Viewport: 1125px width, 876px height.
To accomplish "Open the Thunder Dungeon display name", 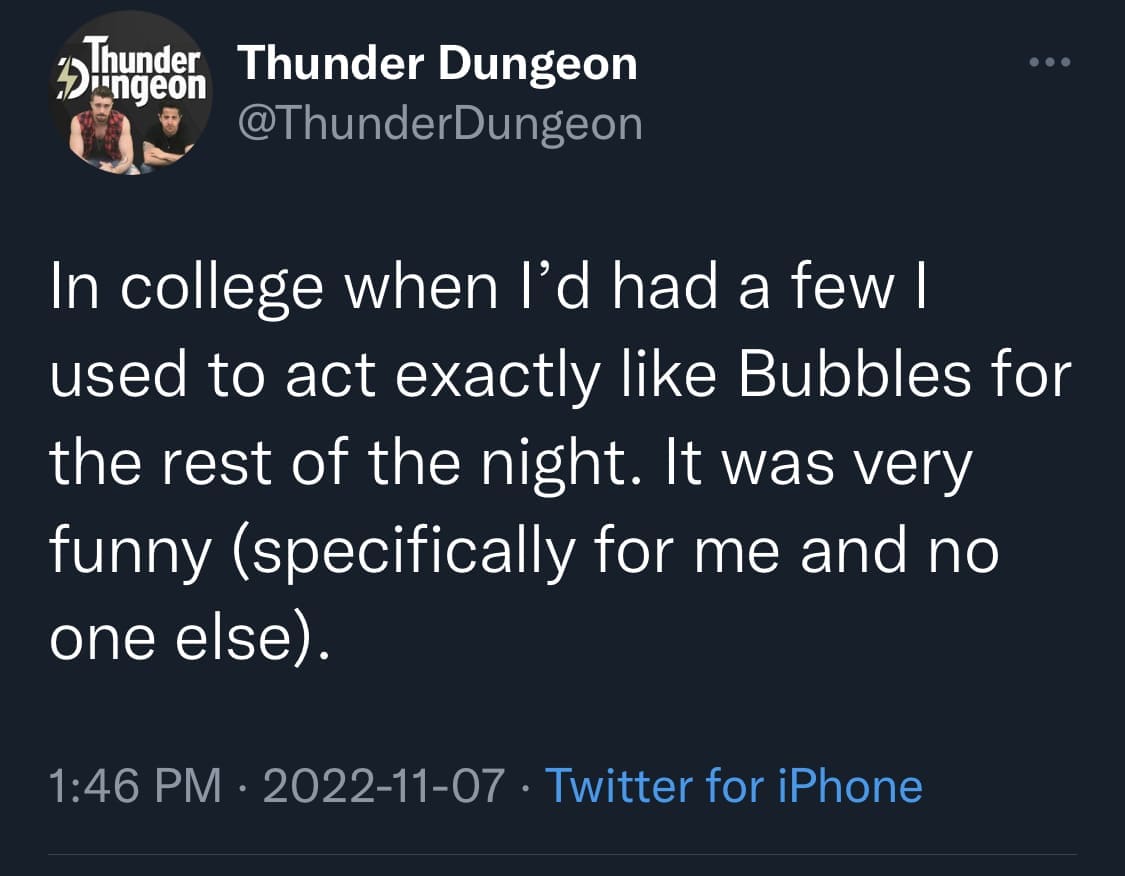I will pyautogui.click(x=437, y=64).
